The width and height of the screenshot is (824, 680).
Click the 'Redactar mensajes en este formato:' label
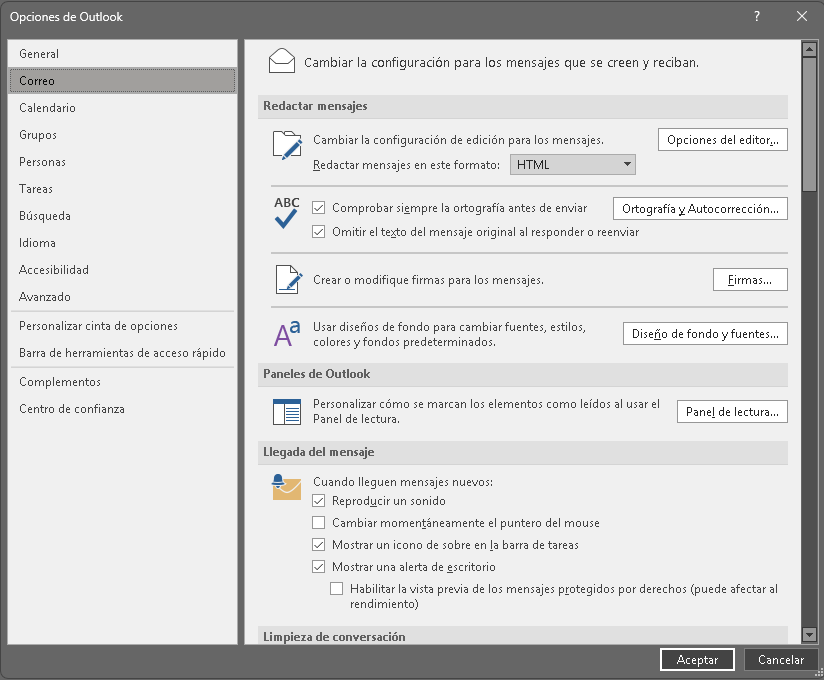click(406, 164)
